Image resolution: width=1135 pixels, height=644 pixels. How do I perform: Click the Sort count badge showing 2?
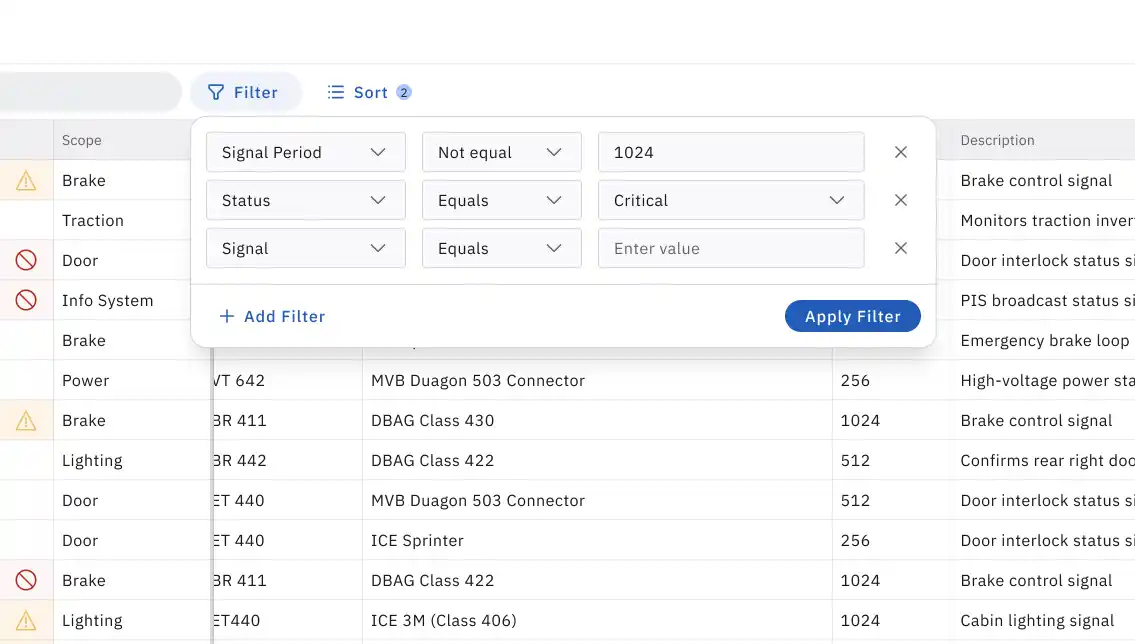[404, 92]
